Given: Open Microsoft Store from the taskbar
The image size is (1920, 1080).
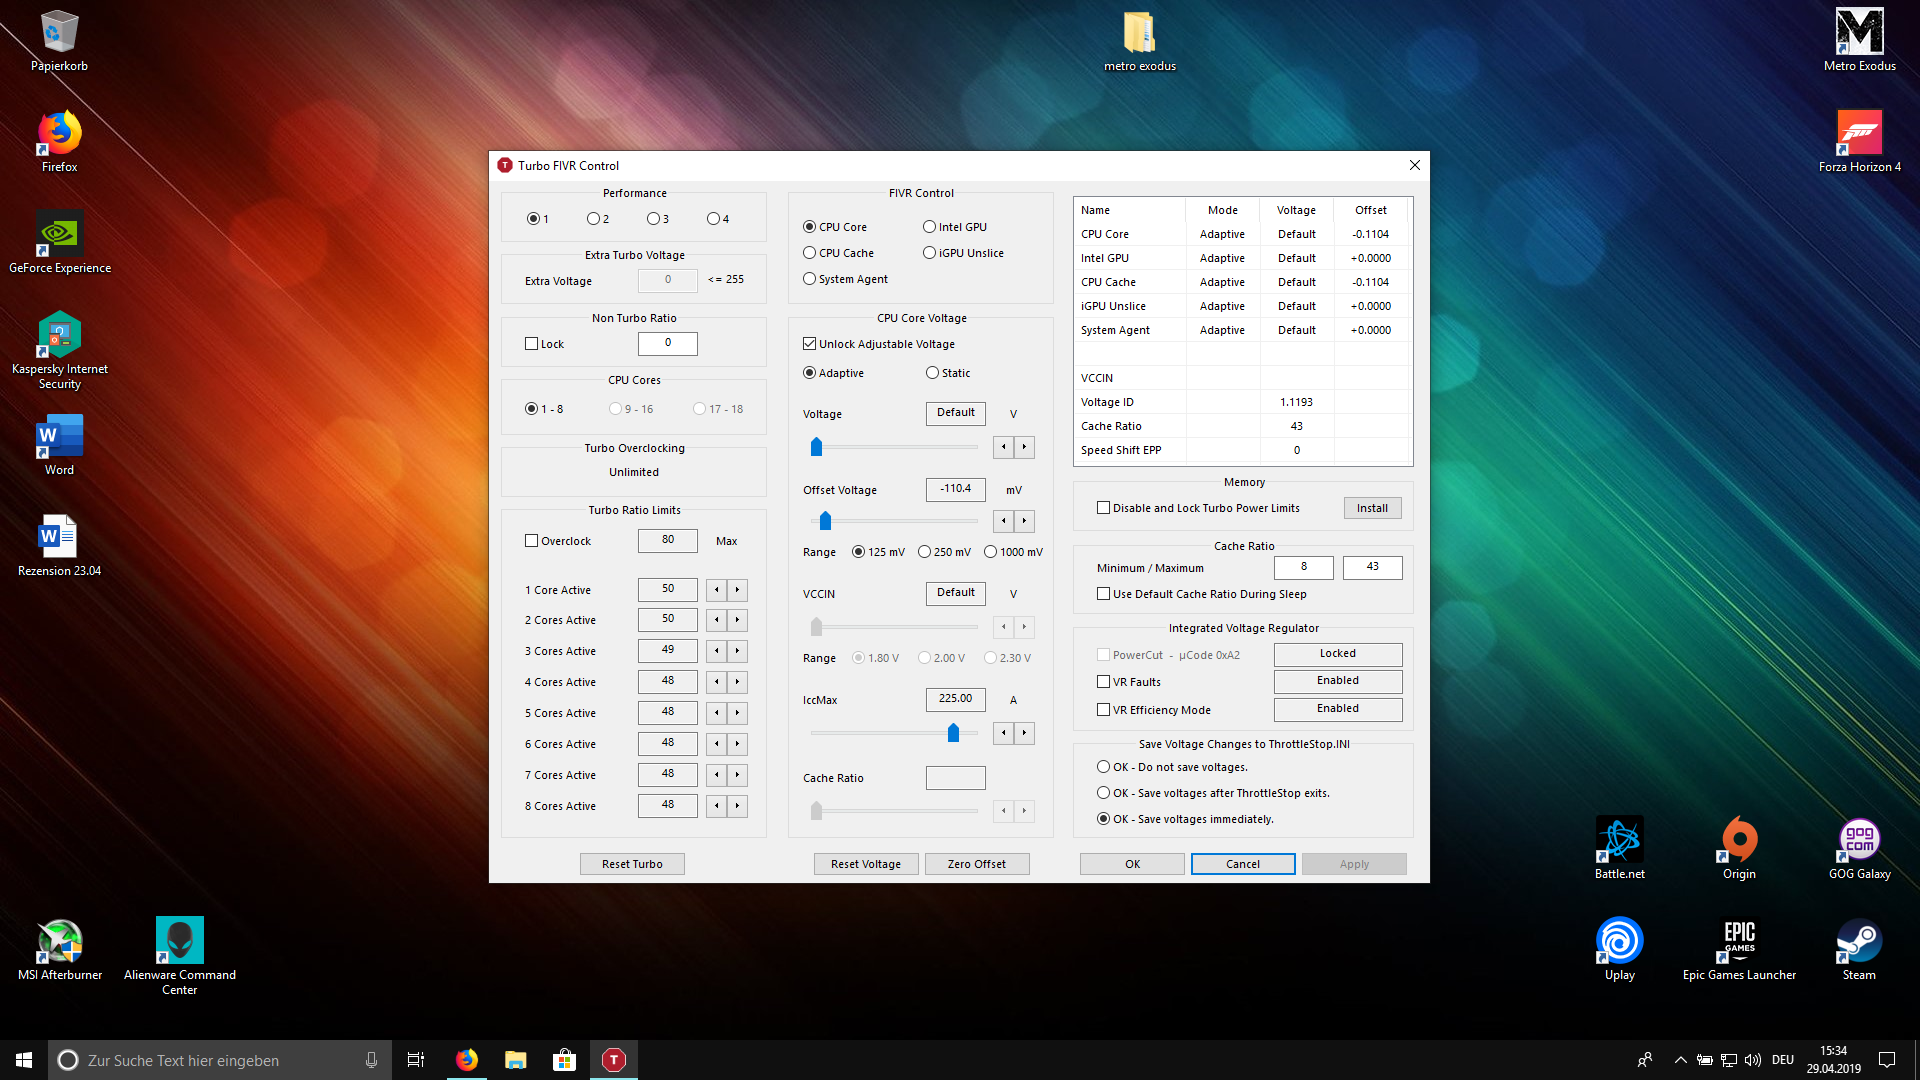Looking at the screenshot, I should (565, 1060).
